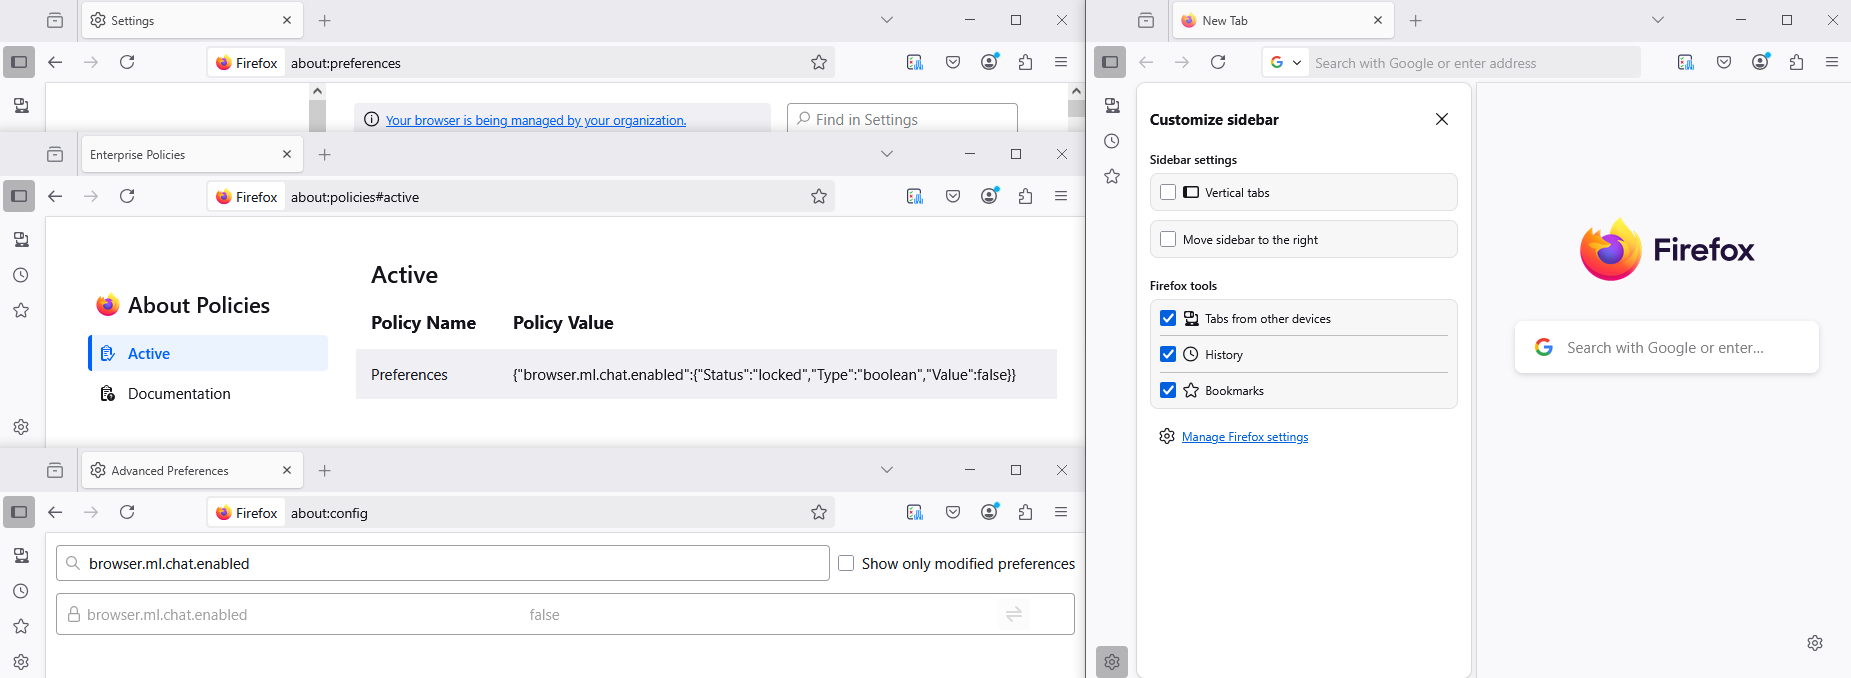
Task: Go back in the Enterprise Policies window
Action: coord(55,196)
